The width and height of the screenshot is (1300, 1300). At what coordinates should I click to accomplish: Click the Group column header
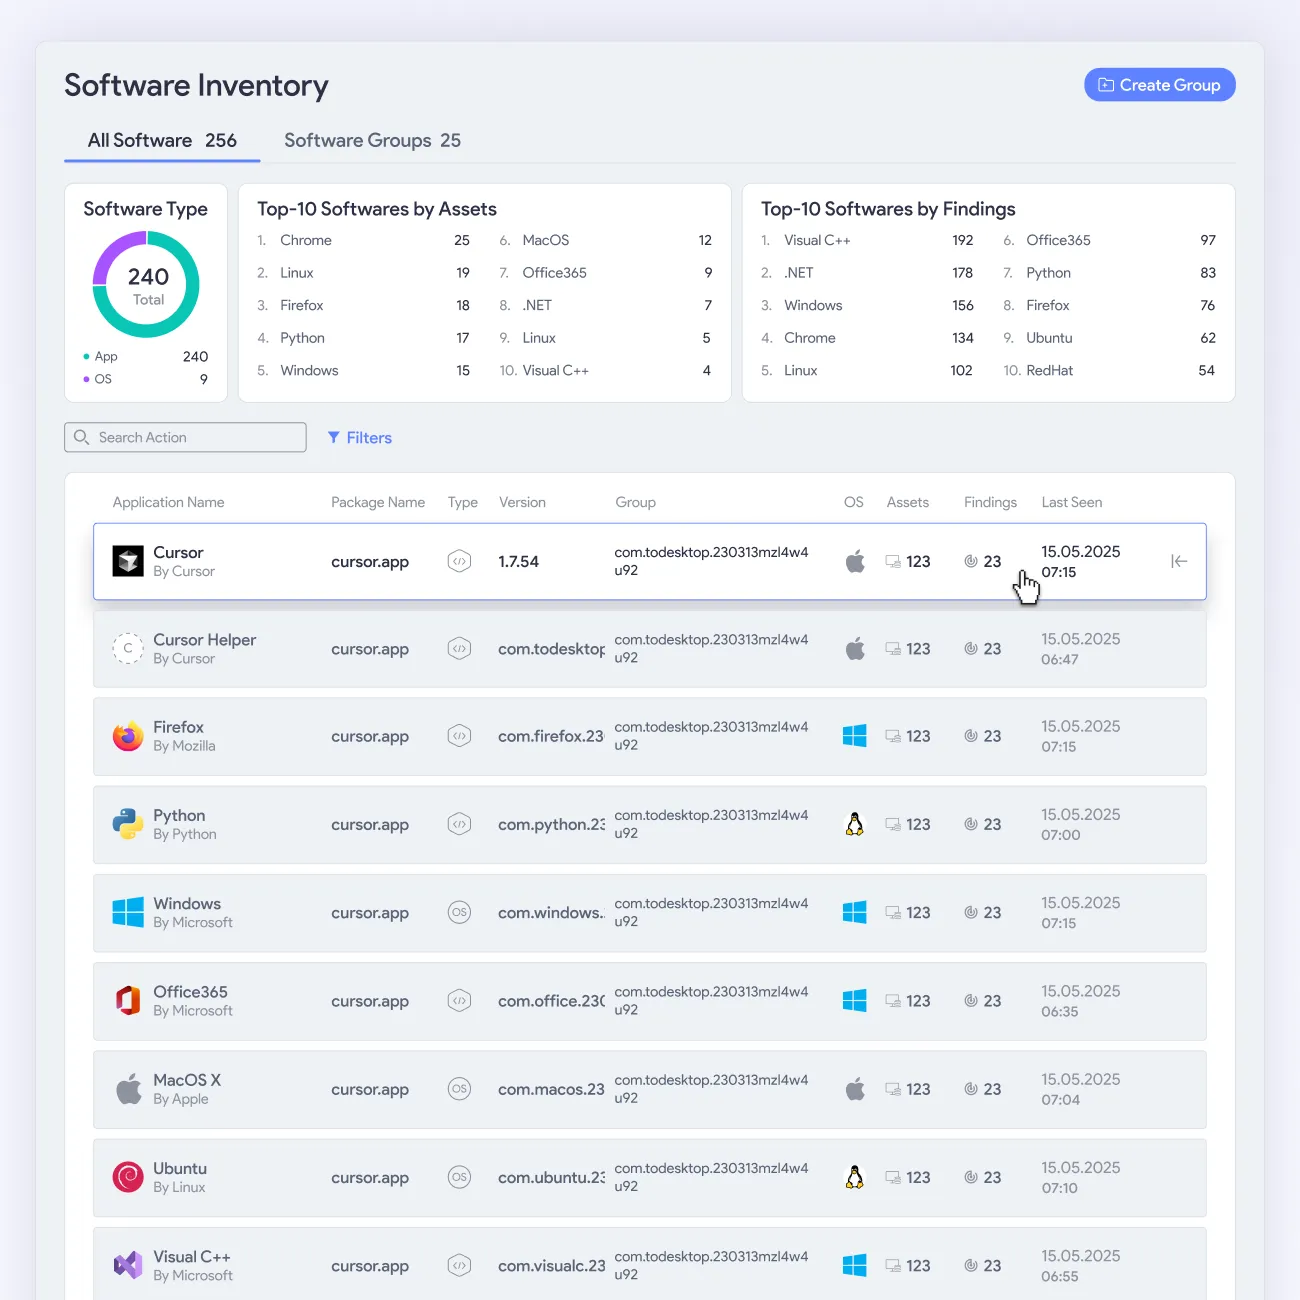click(x=635, y=502)
